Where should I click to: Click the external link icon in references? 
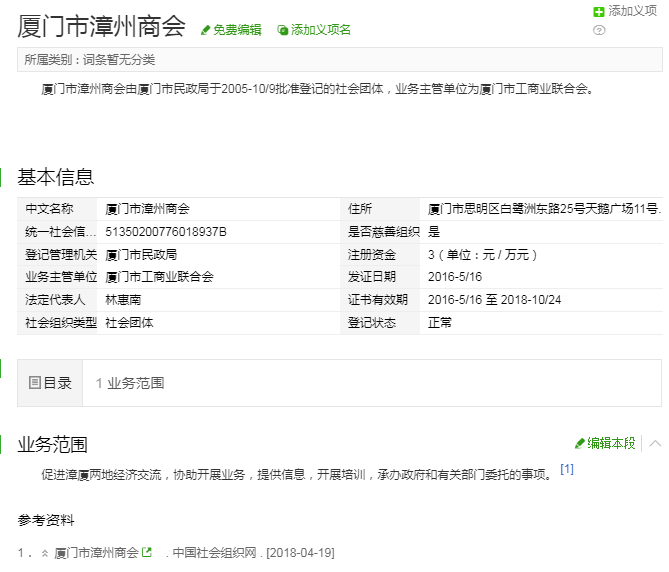(146, 552)
